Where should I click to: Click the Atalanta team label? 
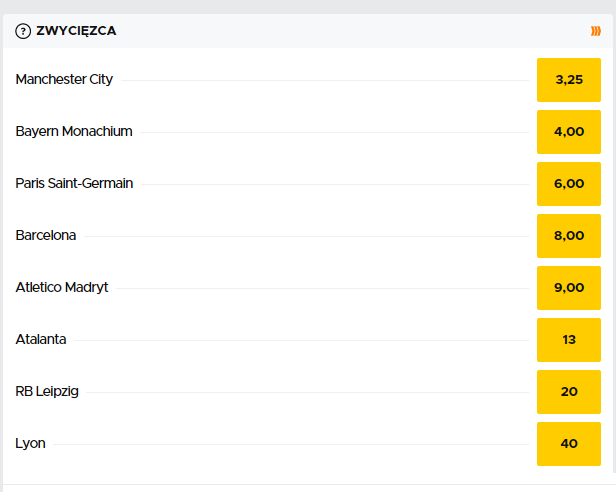[41, 339]
